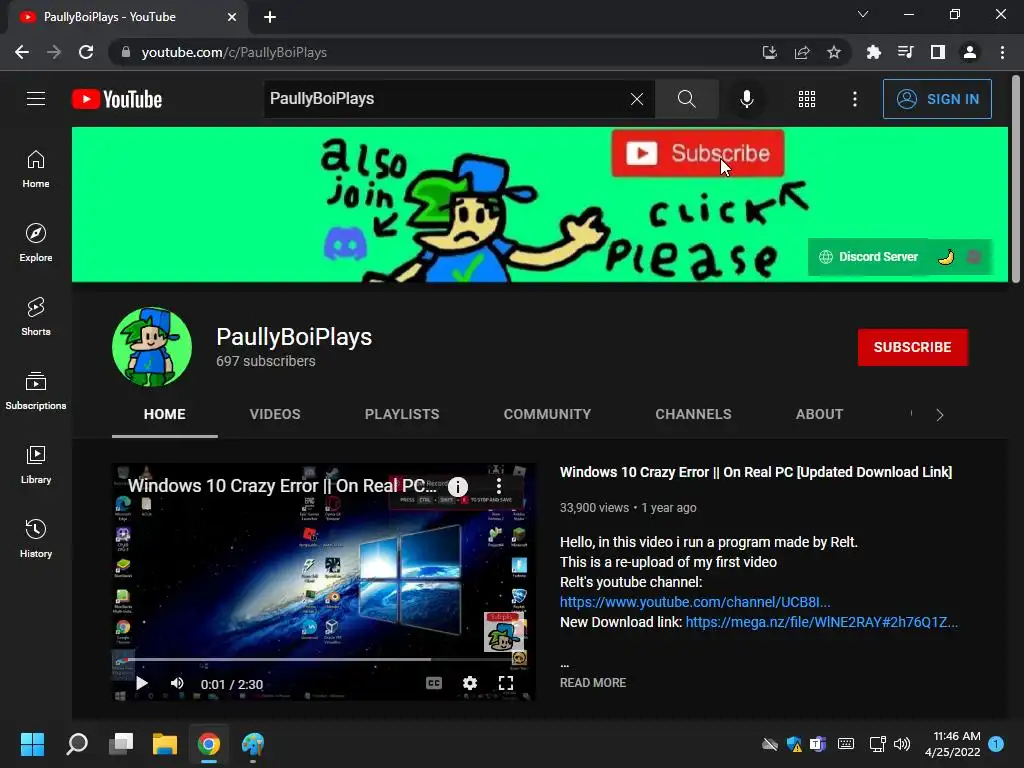Open the Discord Server banner link

[x=869, y=257]
